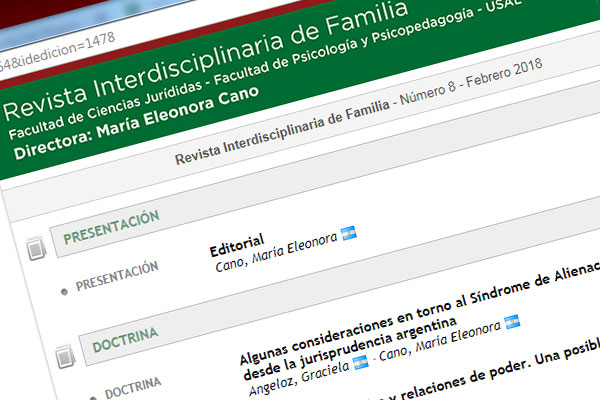Open the article mentioning 'relaciones de poder'
600x400 pixels.
click(490, 373)
